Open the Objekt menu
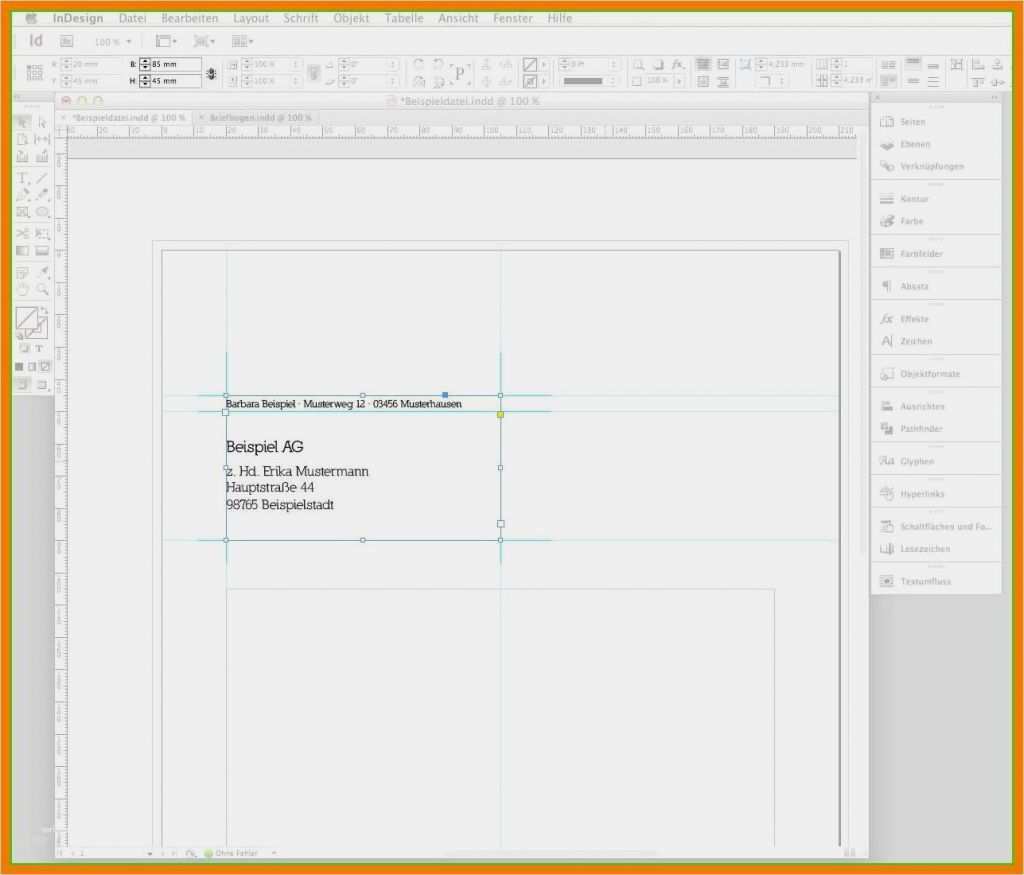The width and height of the screenshot is (1024, 875). pos(351,17)
